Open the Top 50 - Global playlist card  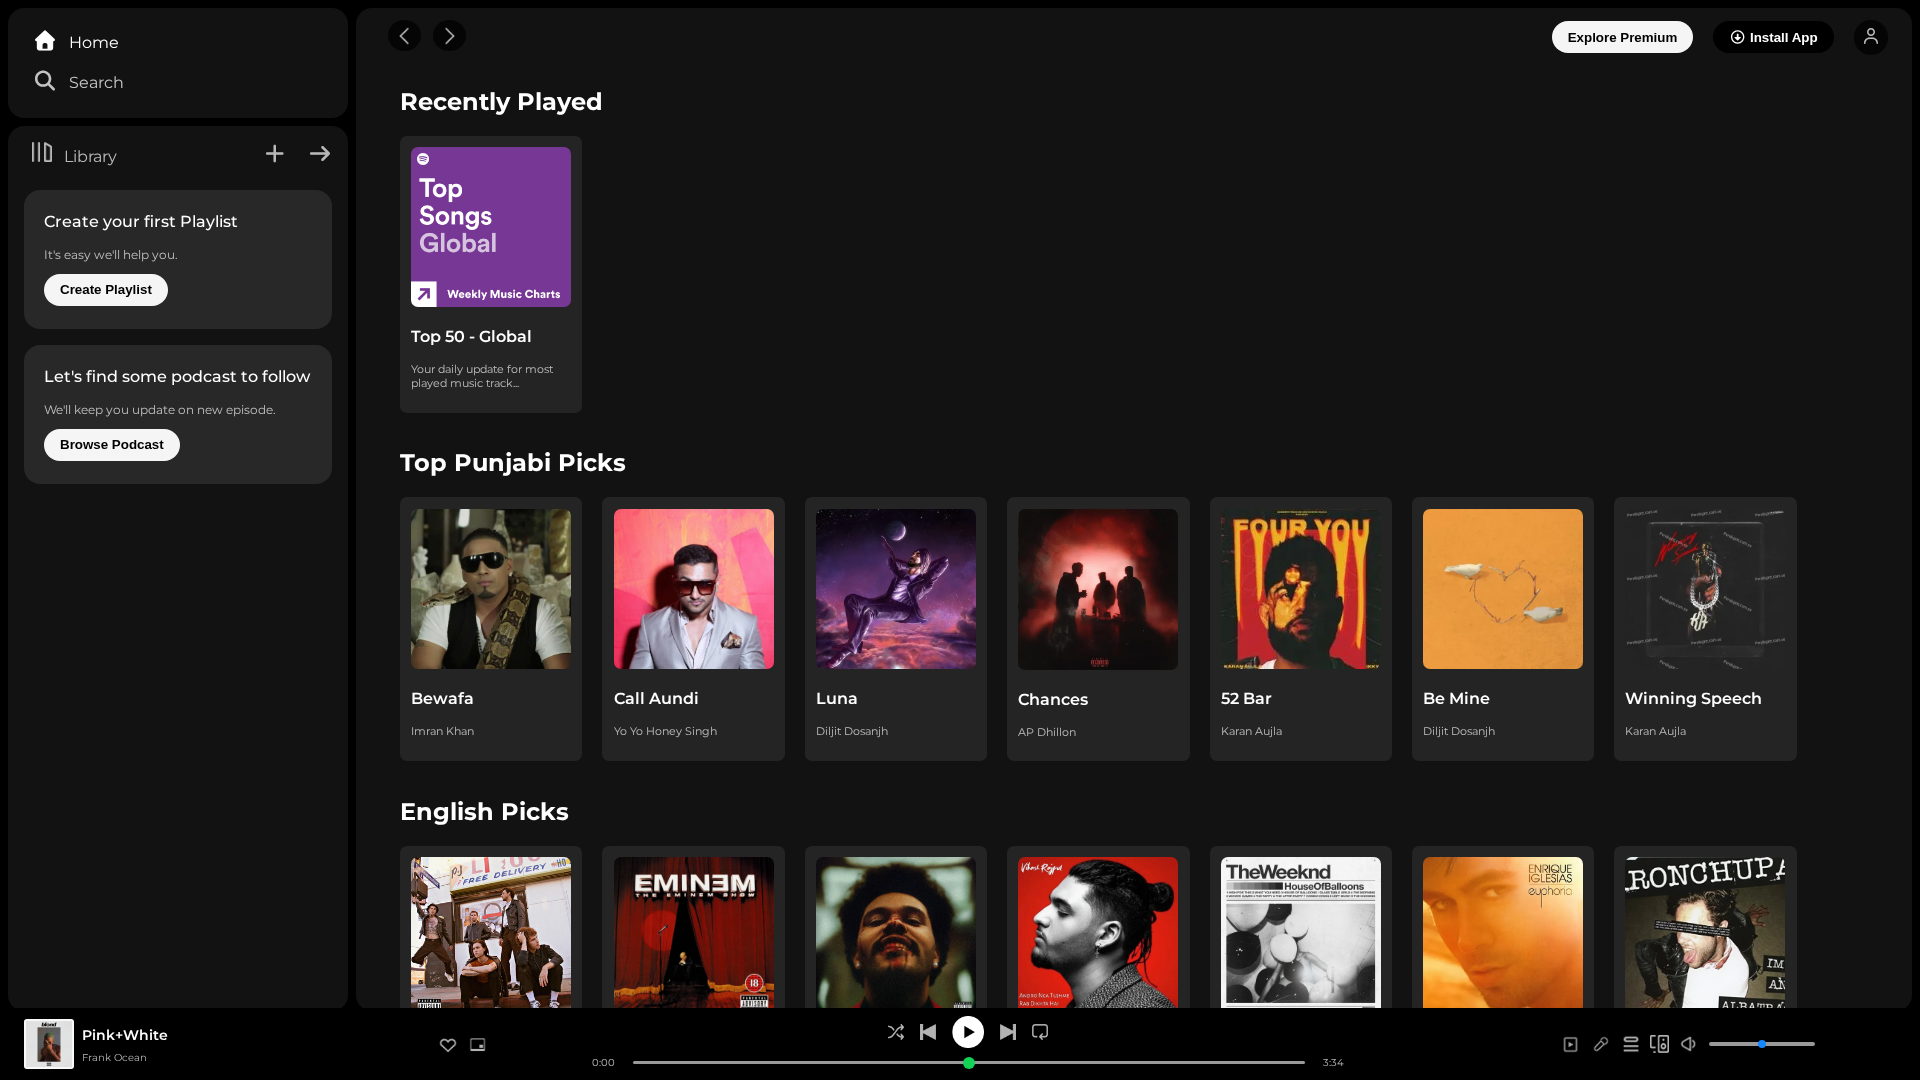(491, 274)
